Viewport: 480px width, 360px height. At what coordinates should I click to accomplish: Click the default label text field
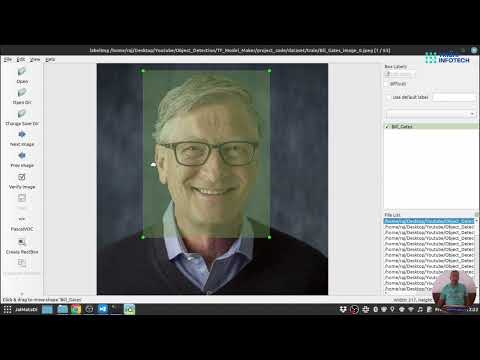click(x=454, y=97)
